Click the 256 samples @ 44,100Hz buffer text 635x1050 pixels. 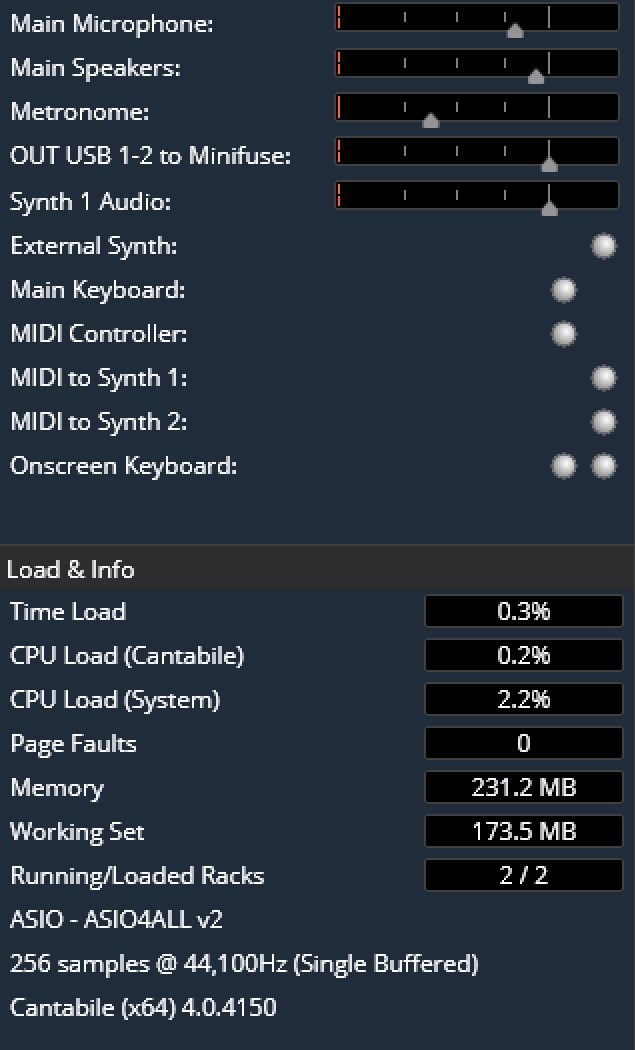point(244,964)
